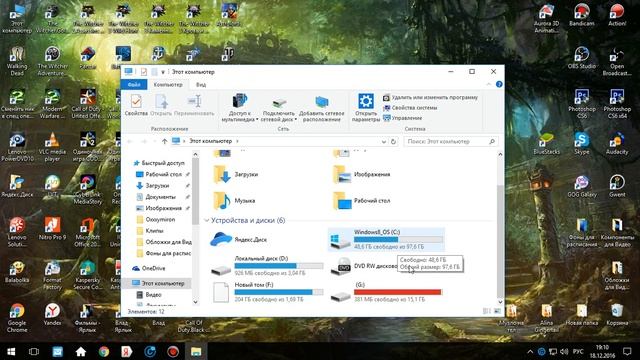The image size is (640, 360).
Task: Select Рабочий стол in navigation pane
Action: (x=162, y=174)
